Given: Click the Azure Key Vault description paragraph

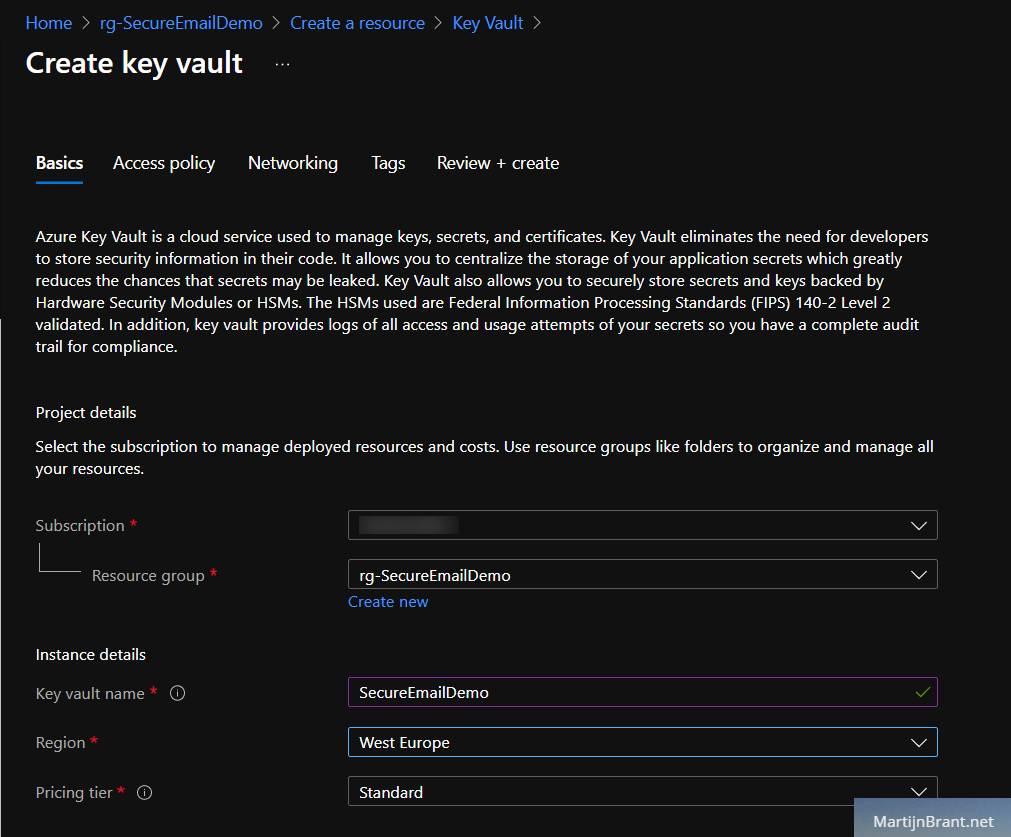Looking at the screenshot, I should (482, 291).
